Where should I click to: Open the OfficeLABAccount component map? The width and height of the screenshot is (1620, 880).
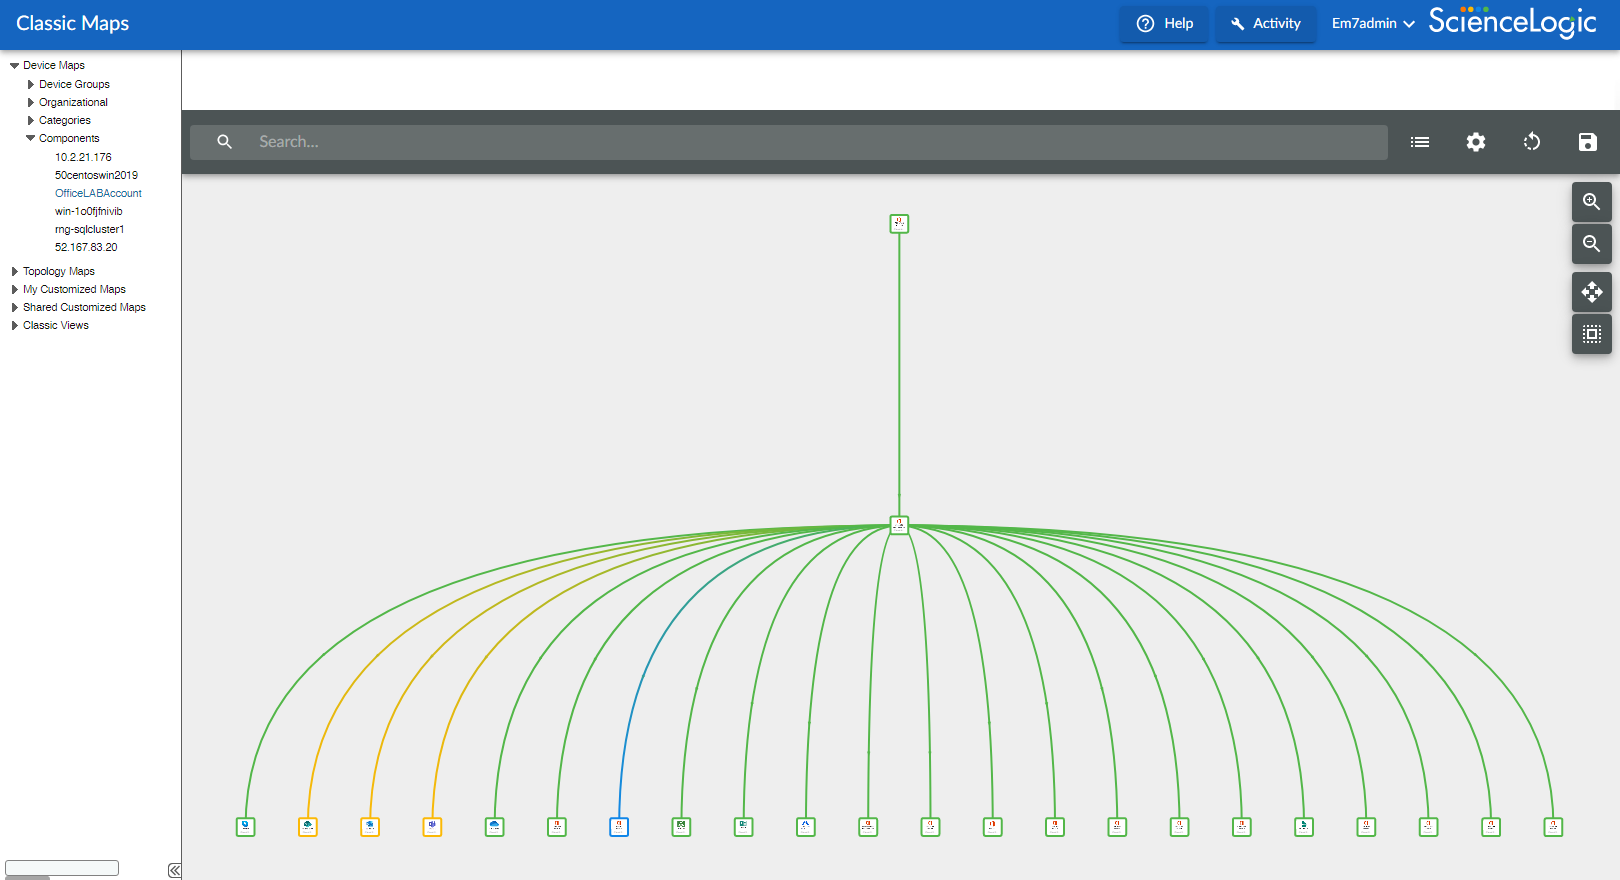[x=98, y=193]
